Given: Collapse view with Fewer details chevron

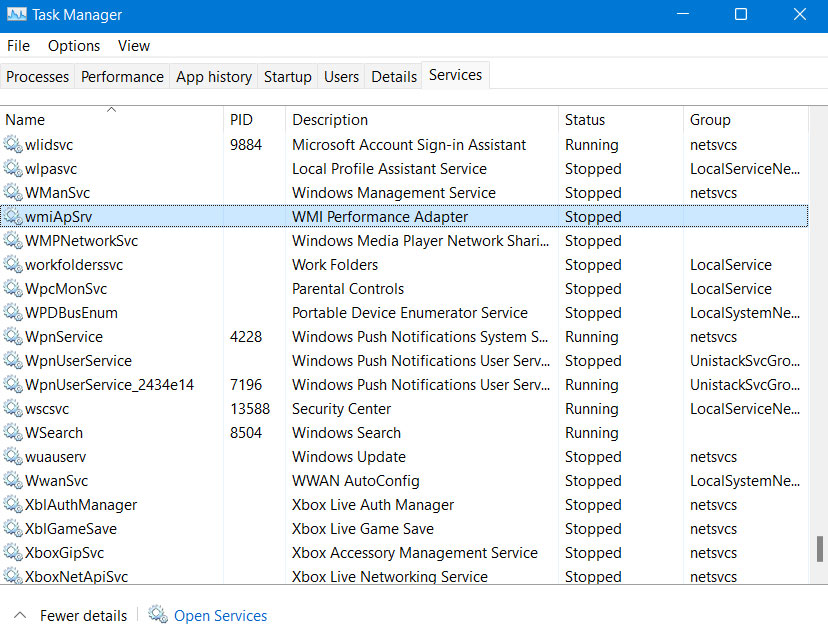Looking at the screenshot, I should [x=20, y=615].
